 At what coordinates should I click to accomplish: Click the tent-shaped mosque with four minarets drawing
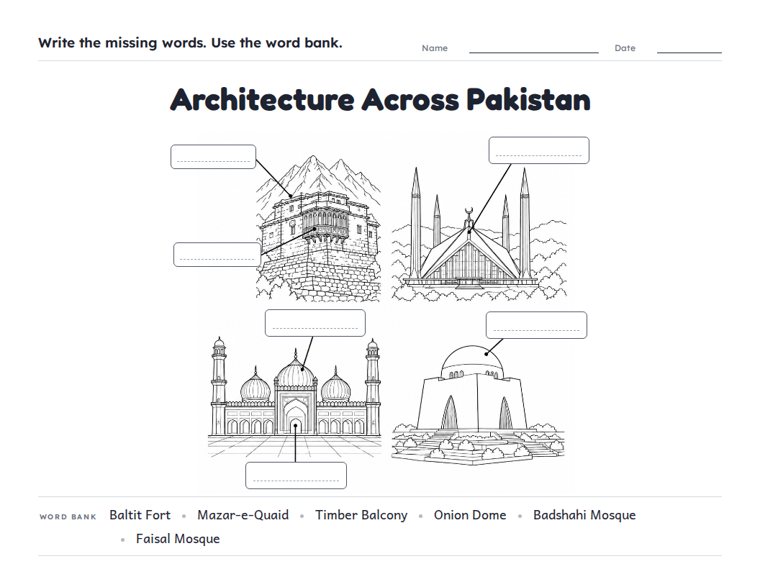[479, 234]
